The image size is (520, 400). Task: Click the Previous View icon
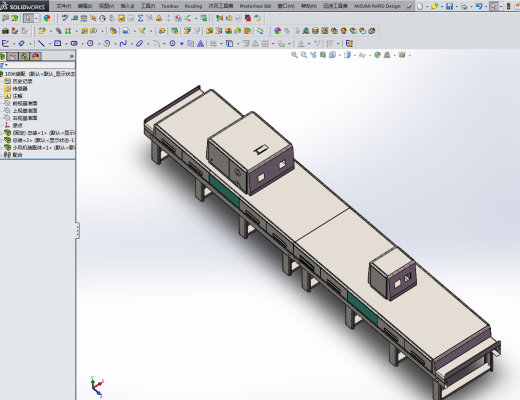click(x=313, y=55)
